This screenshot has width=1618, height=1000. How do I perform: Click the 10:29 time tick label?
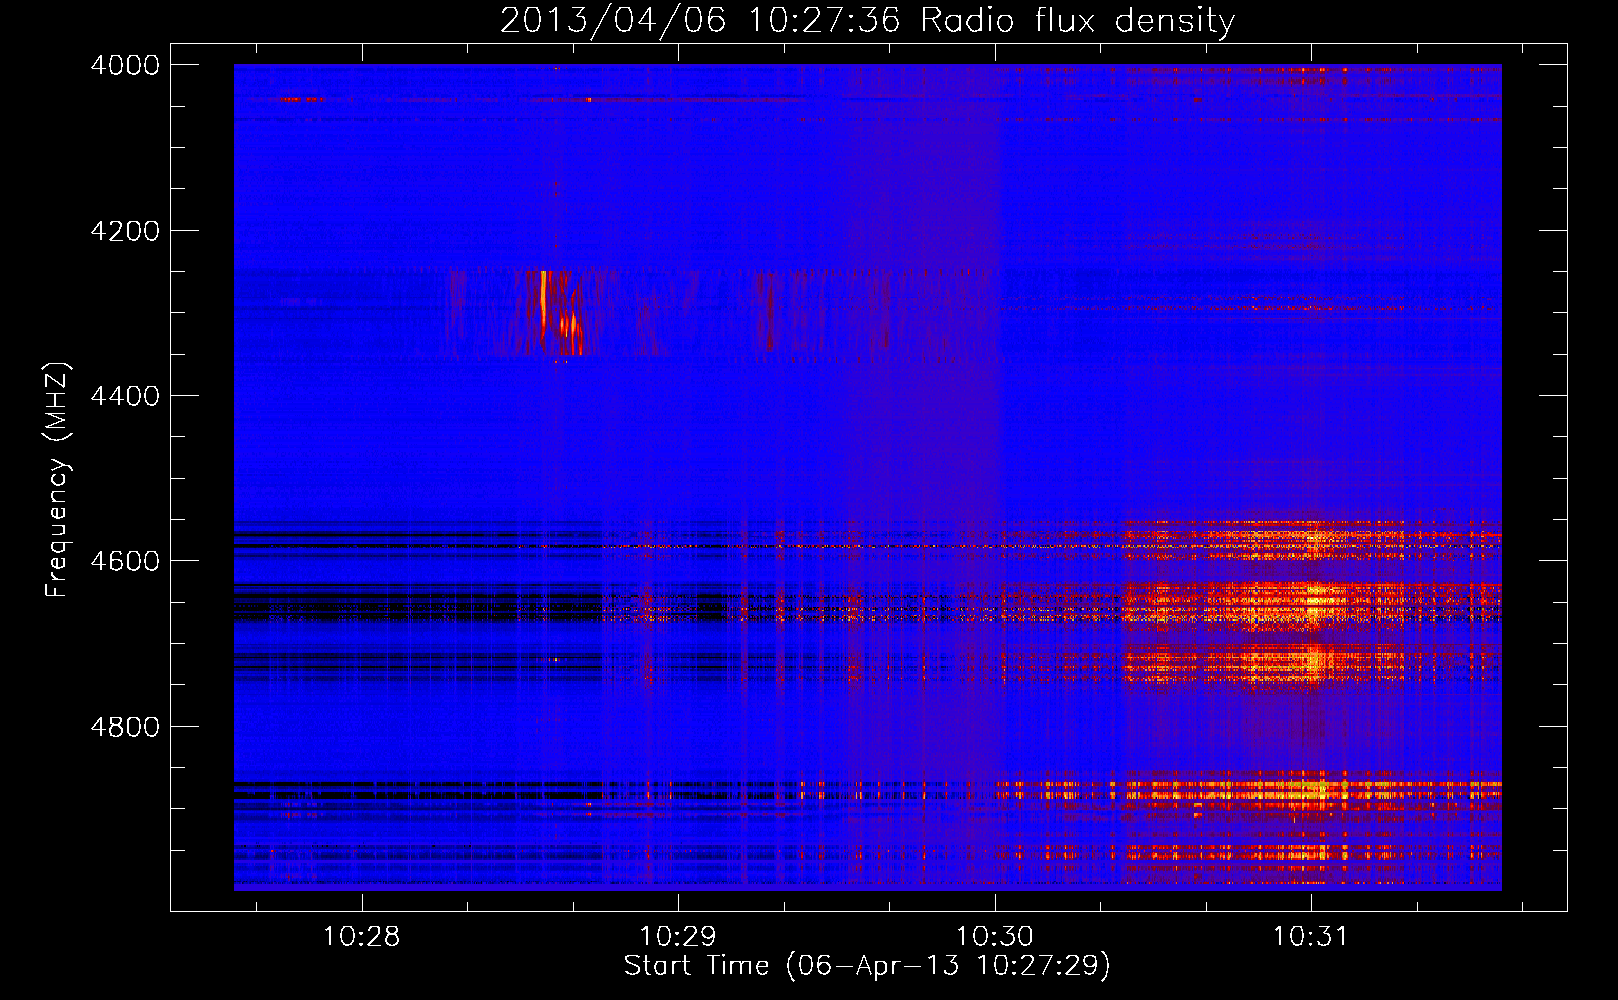pyautogui.click(x=678, y=937)
